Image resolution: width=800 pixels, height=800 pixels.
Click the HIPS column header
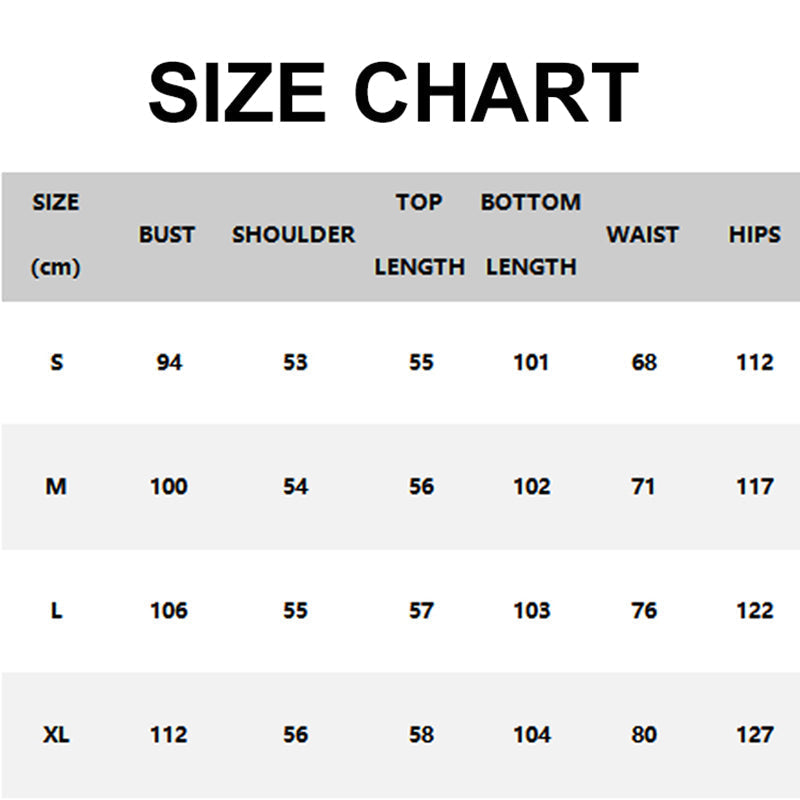(754, 235)
